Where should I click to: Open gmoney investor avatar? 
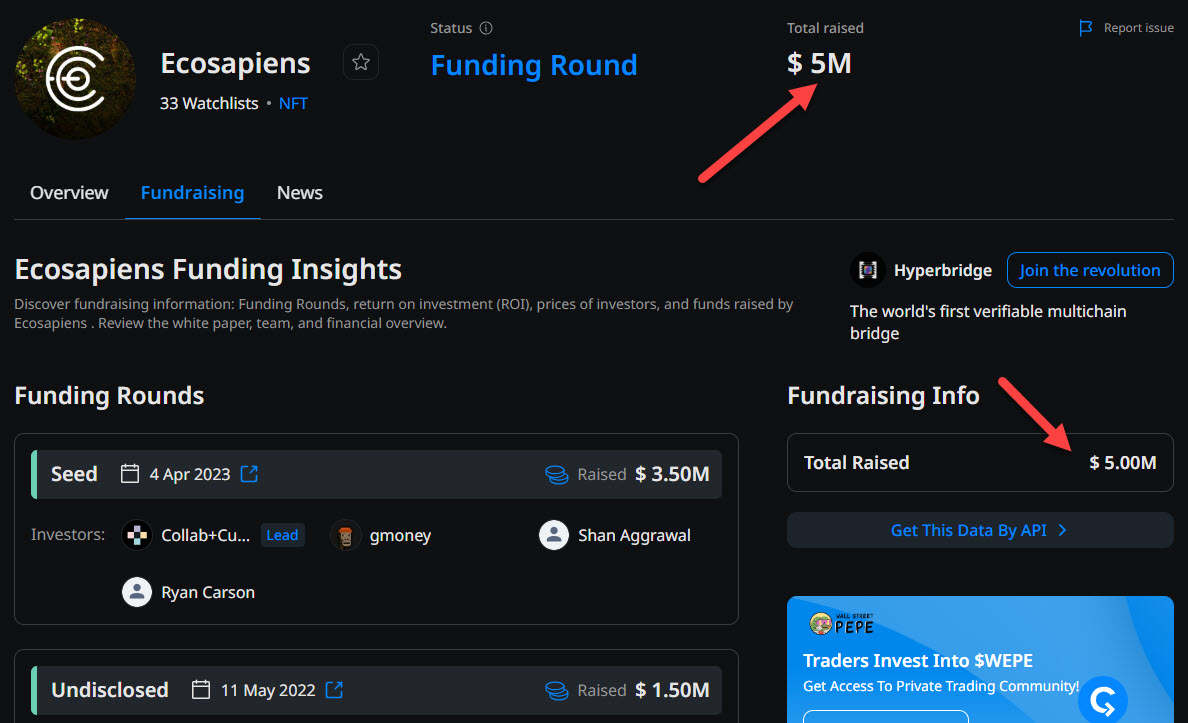click(345, 535)
